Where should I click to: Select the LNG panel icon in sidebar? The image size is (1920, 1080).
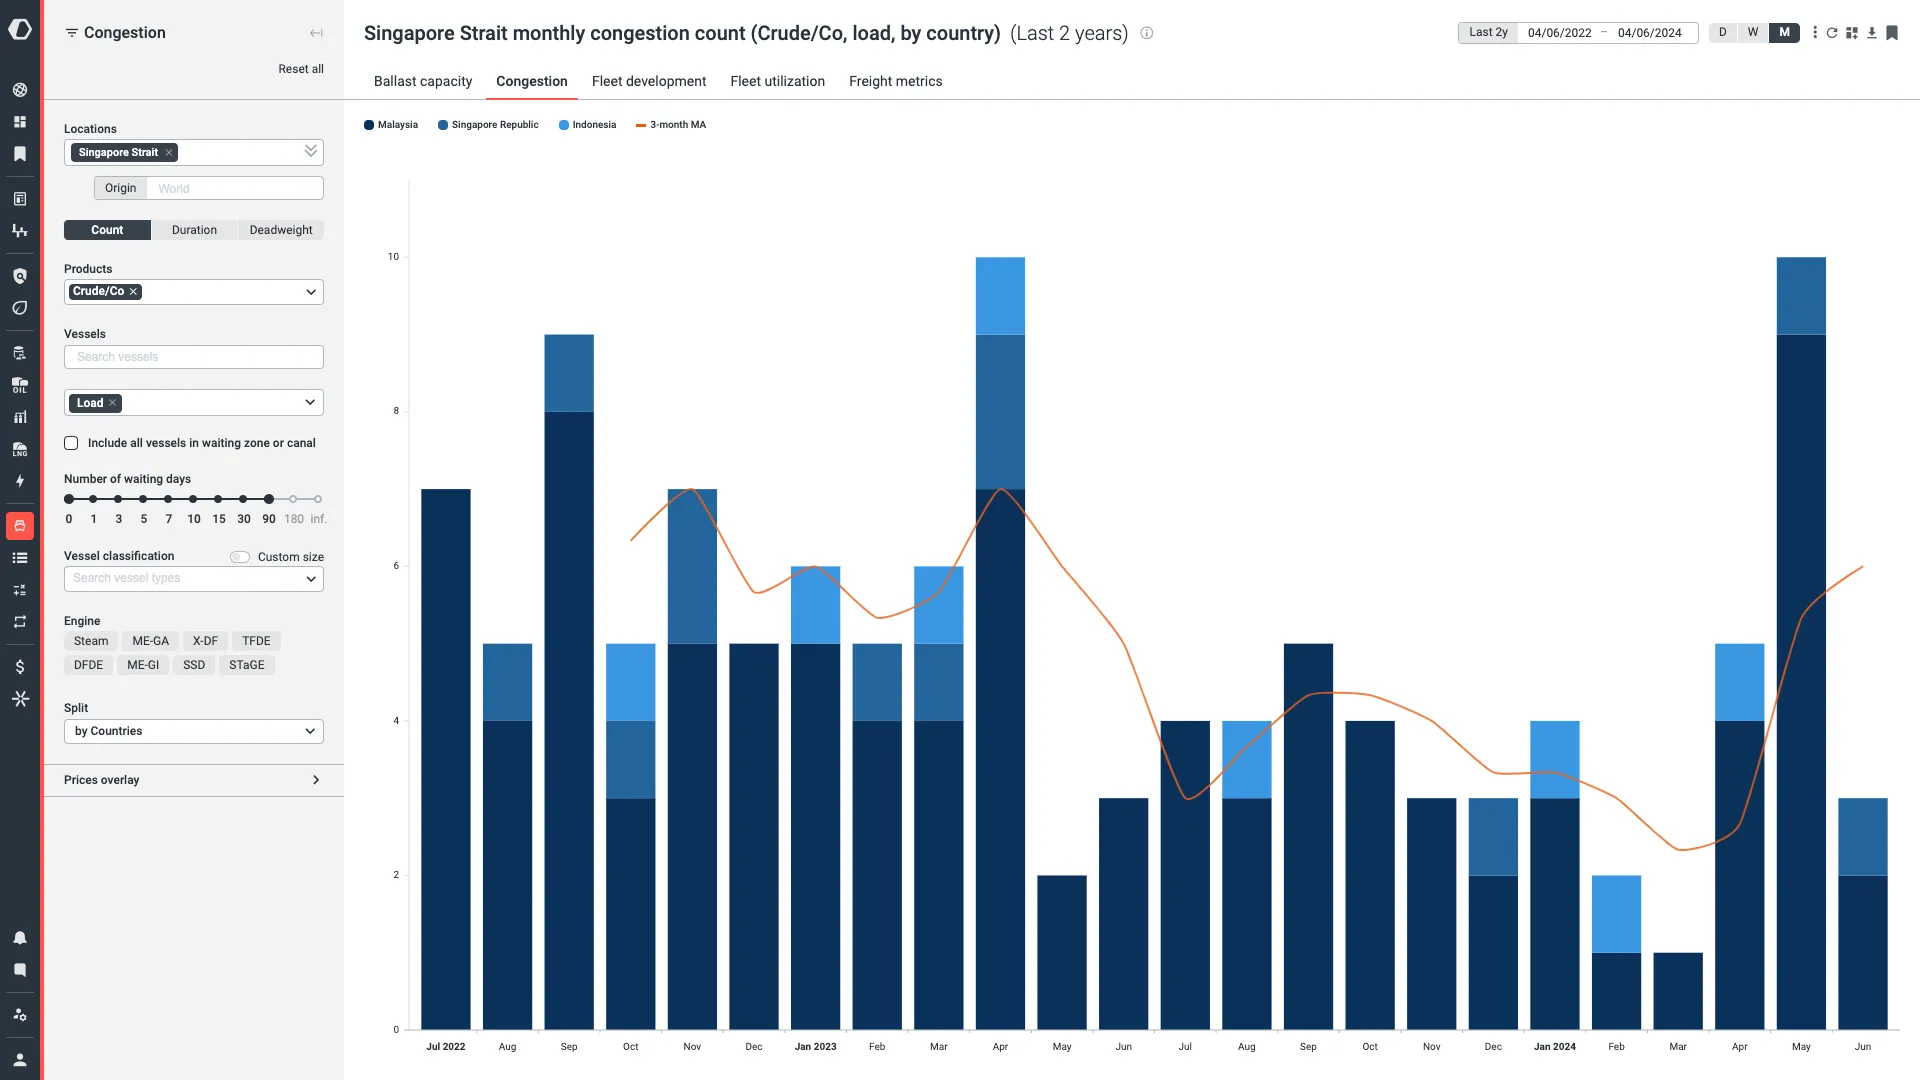click(x=20, y=450)
